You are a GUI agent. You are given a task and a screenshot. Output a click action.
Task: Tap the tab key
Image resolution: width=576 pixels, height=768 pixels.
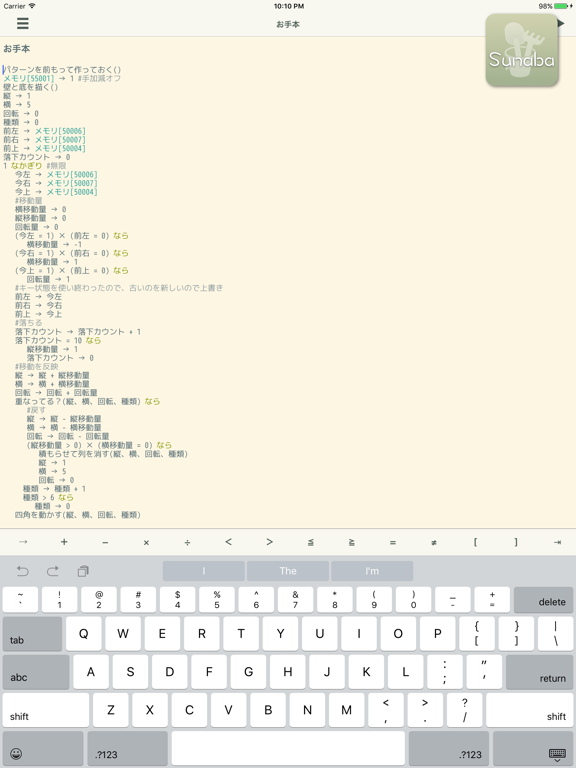coord(32,634)
